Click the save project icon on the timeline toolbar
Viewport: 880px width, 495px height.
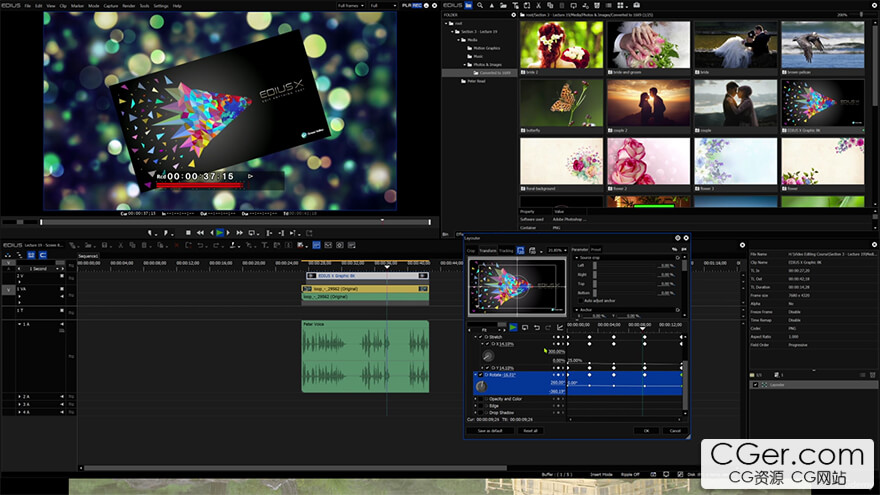(x=104, y=245)
